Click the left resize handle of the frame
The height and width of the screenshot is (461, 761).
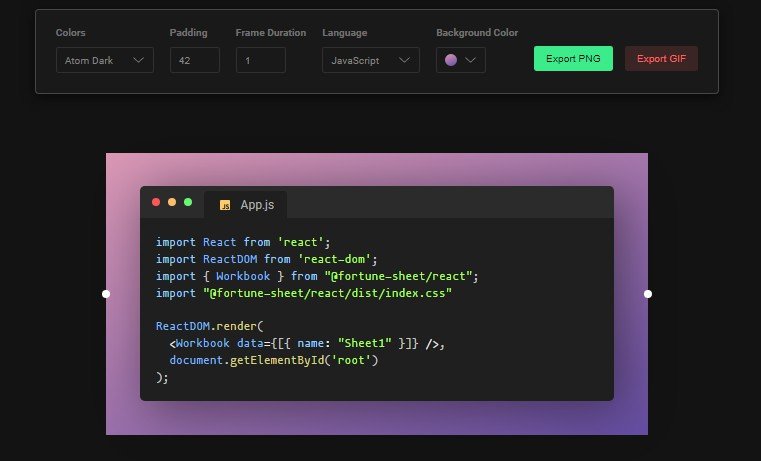coord(106,294)
